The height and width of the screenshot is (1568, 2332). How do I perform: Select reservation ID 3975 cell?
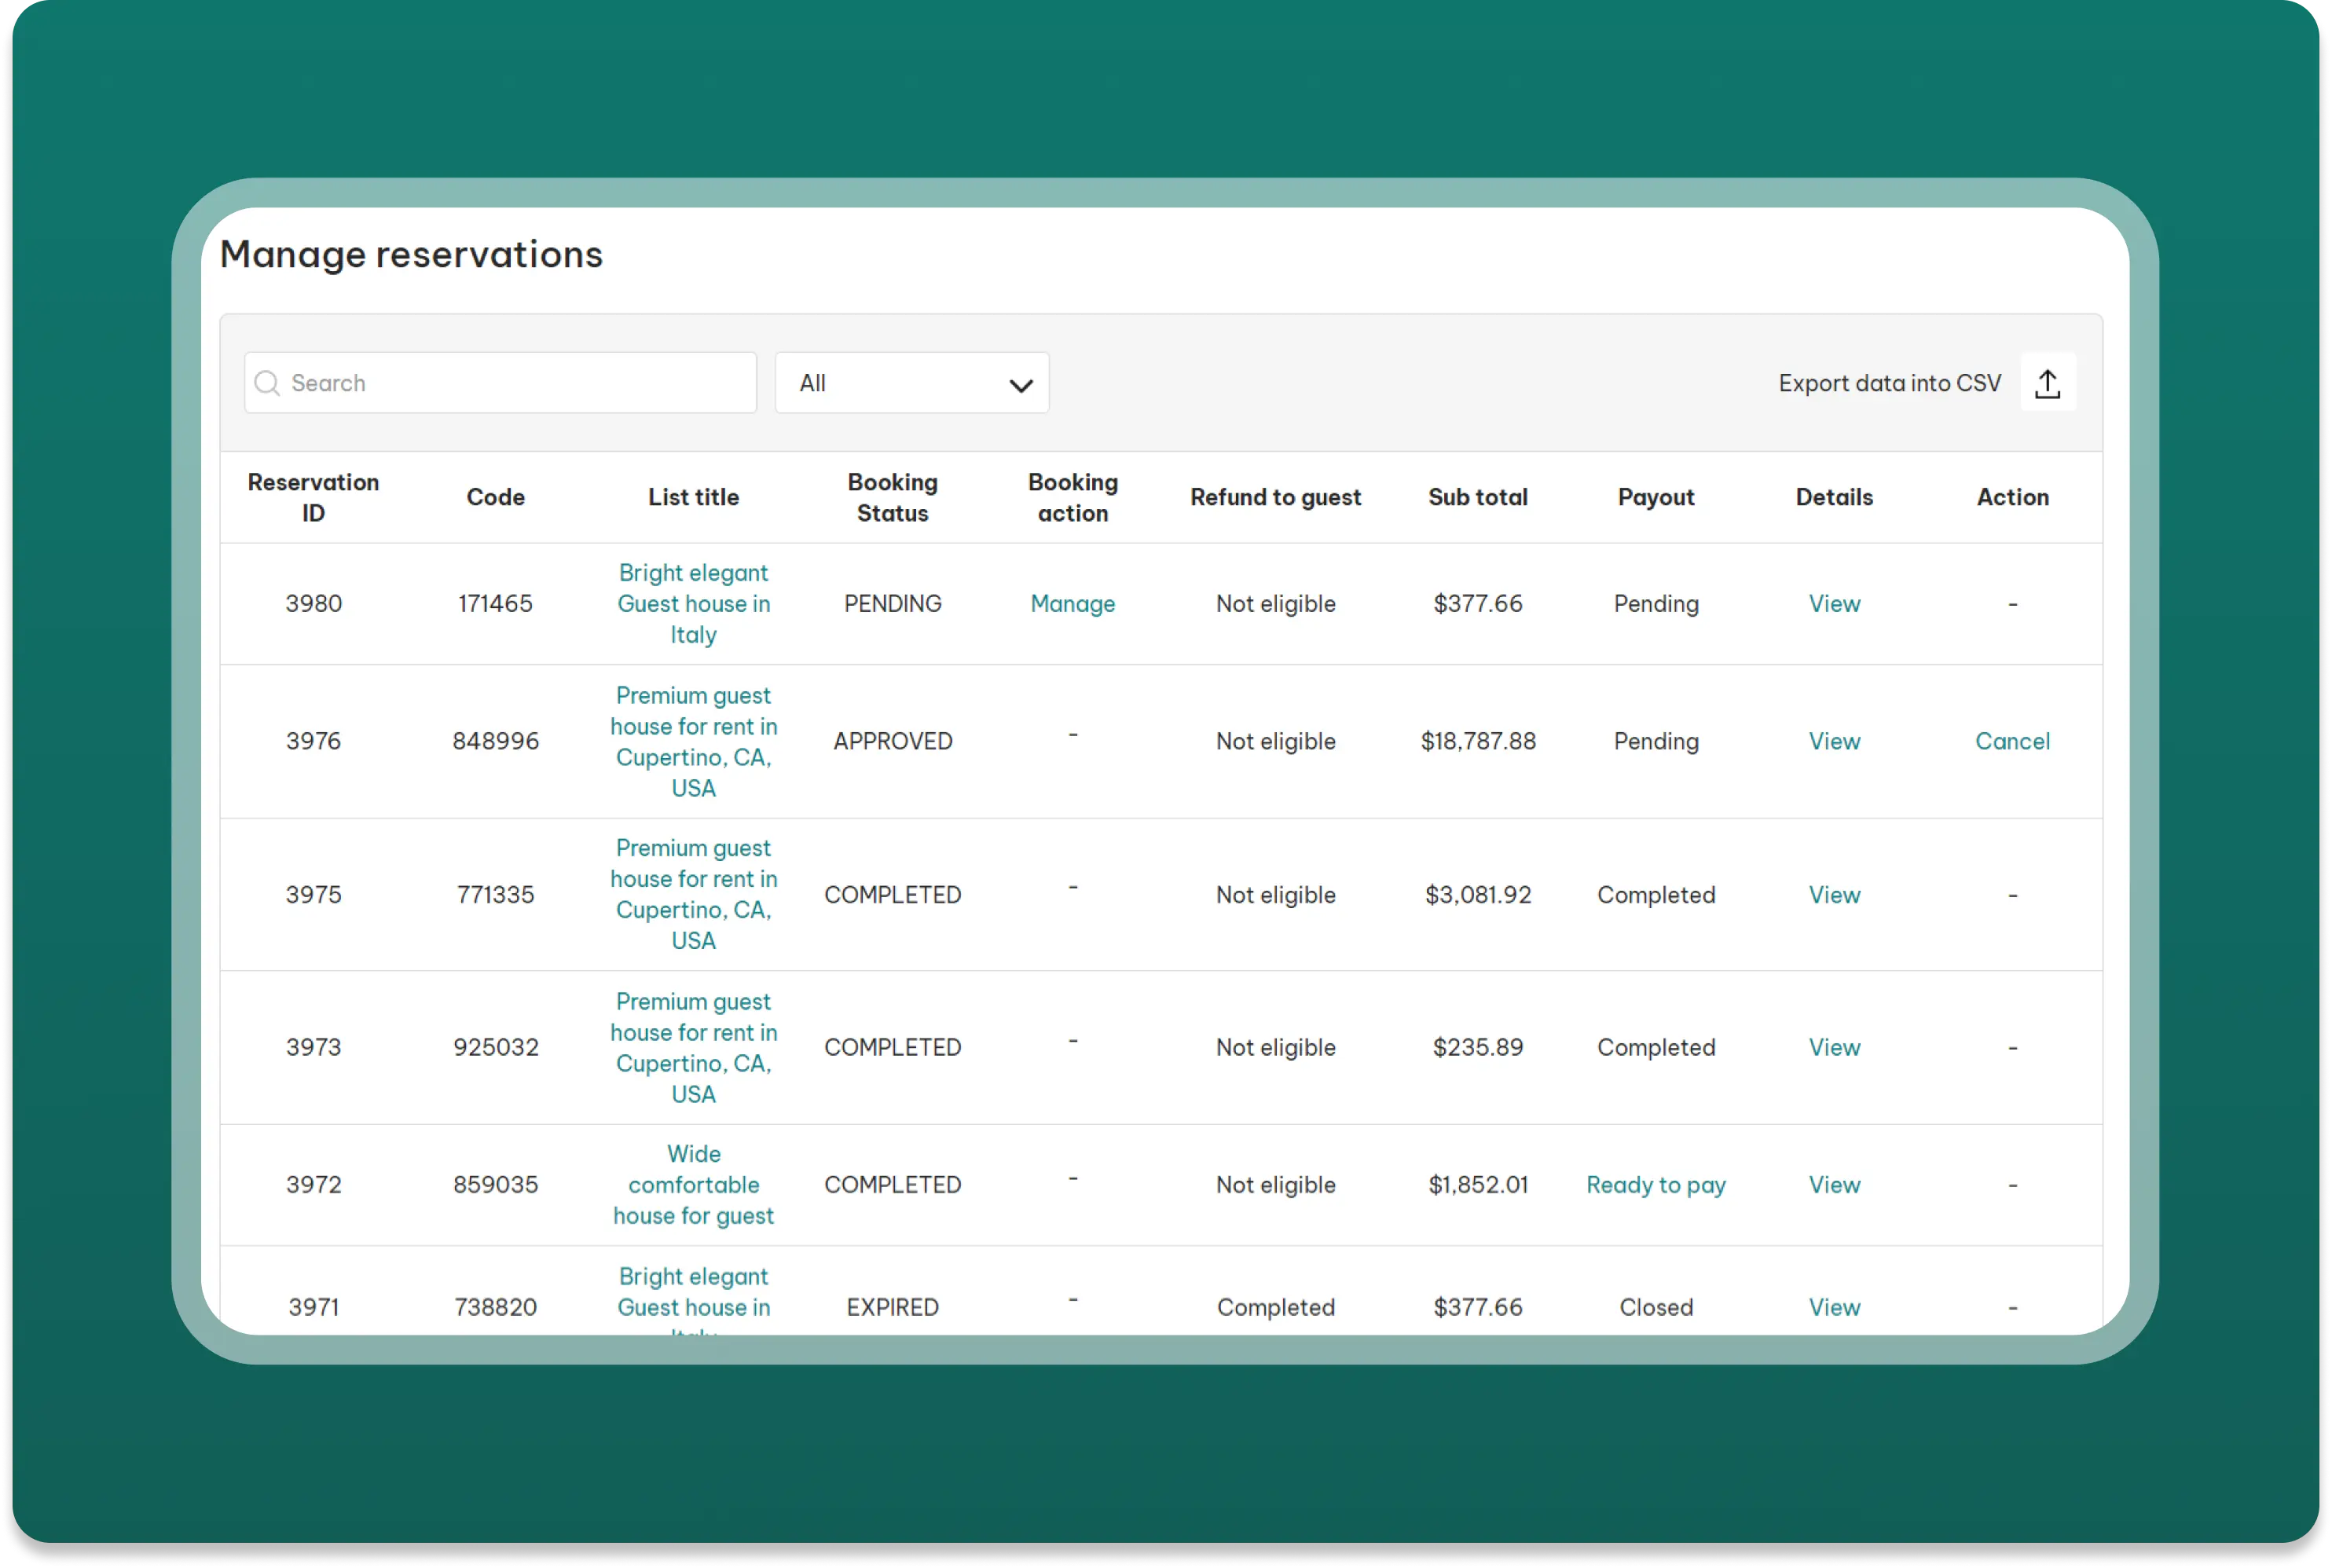[313, 895]
